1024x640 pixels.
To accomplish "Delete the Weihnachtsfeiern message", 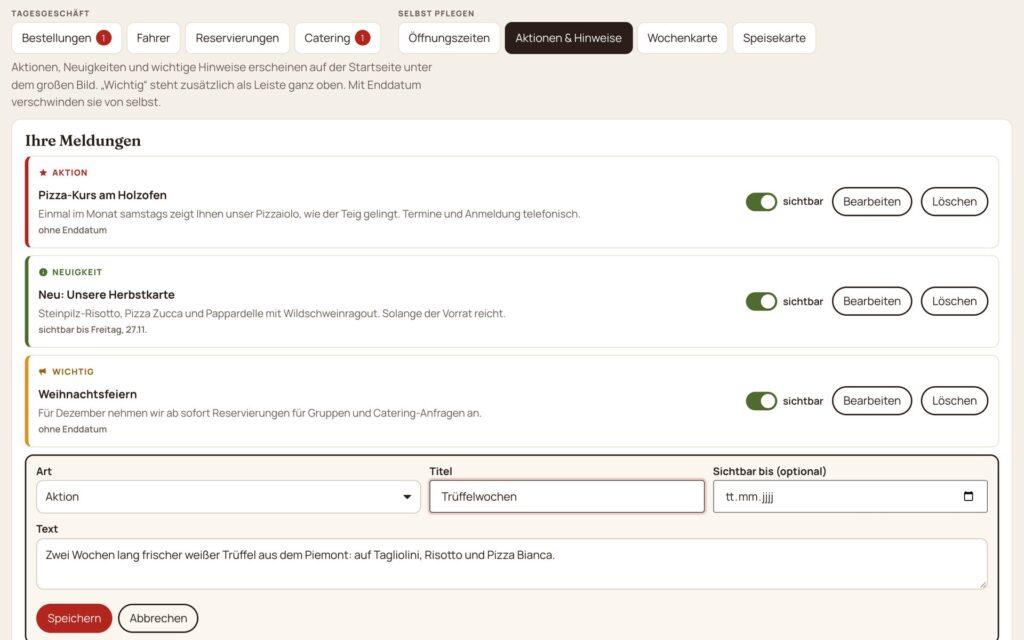I will click(x=954, y=401).
